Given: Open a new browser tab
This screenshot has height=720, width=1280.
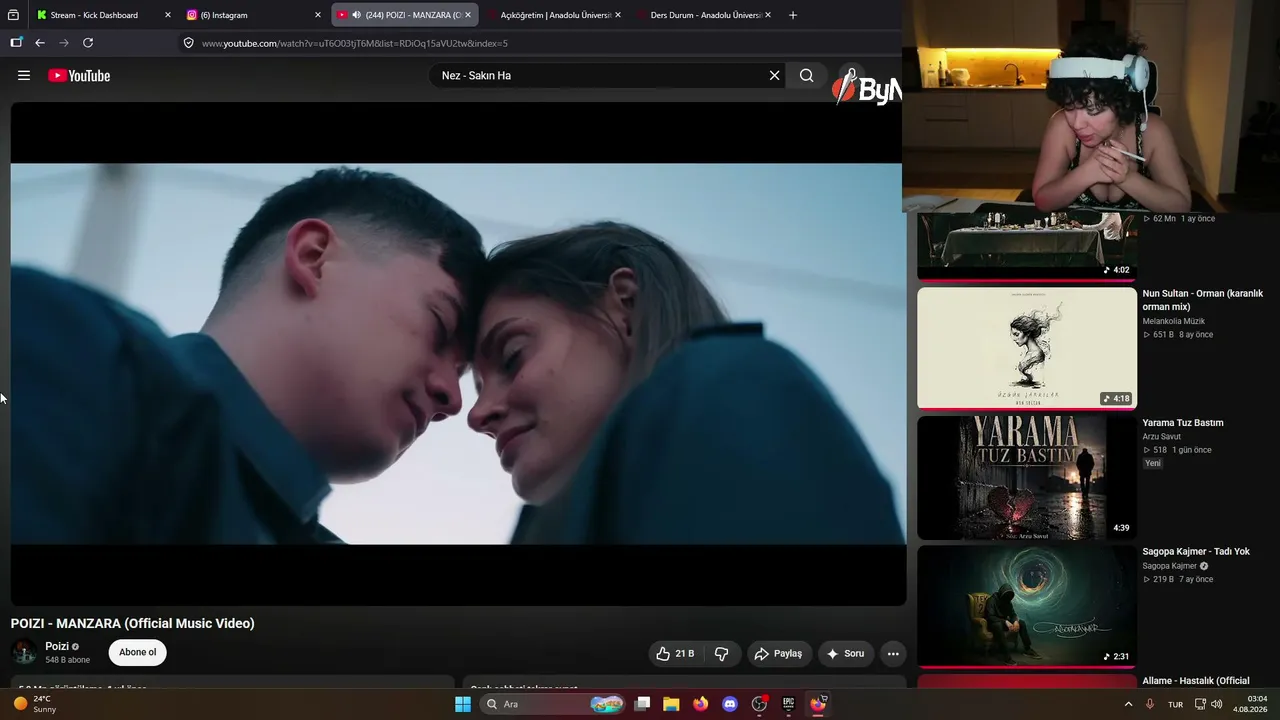Looking at the screenshot, I should click(x=793, y=15).
